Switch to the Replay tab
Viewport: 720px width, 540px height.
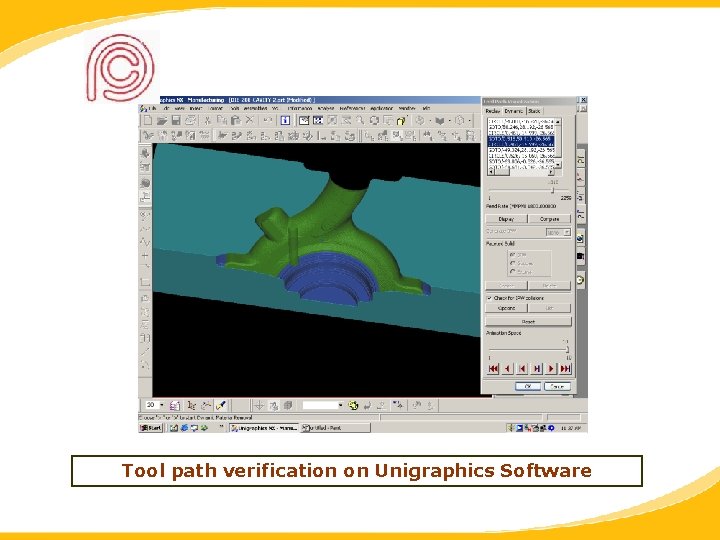[493, 111]
